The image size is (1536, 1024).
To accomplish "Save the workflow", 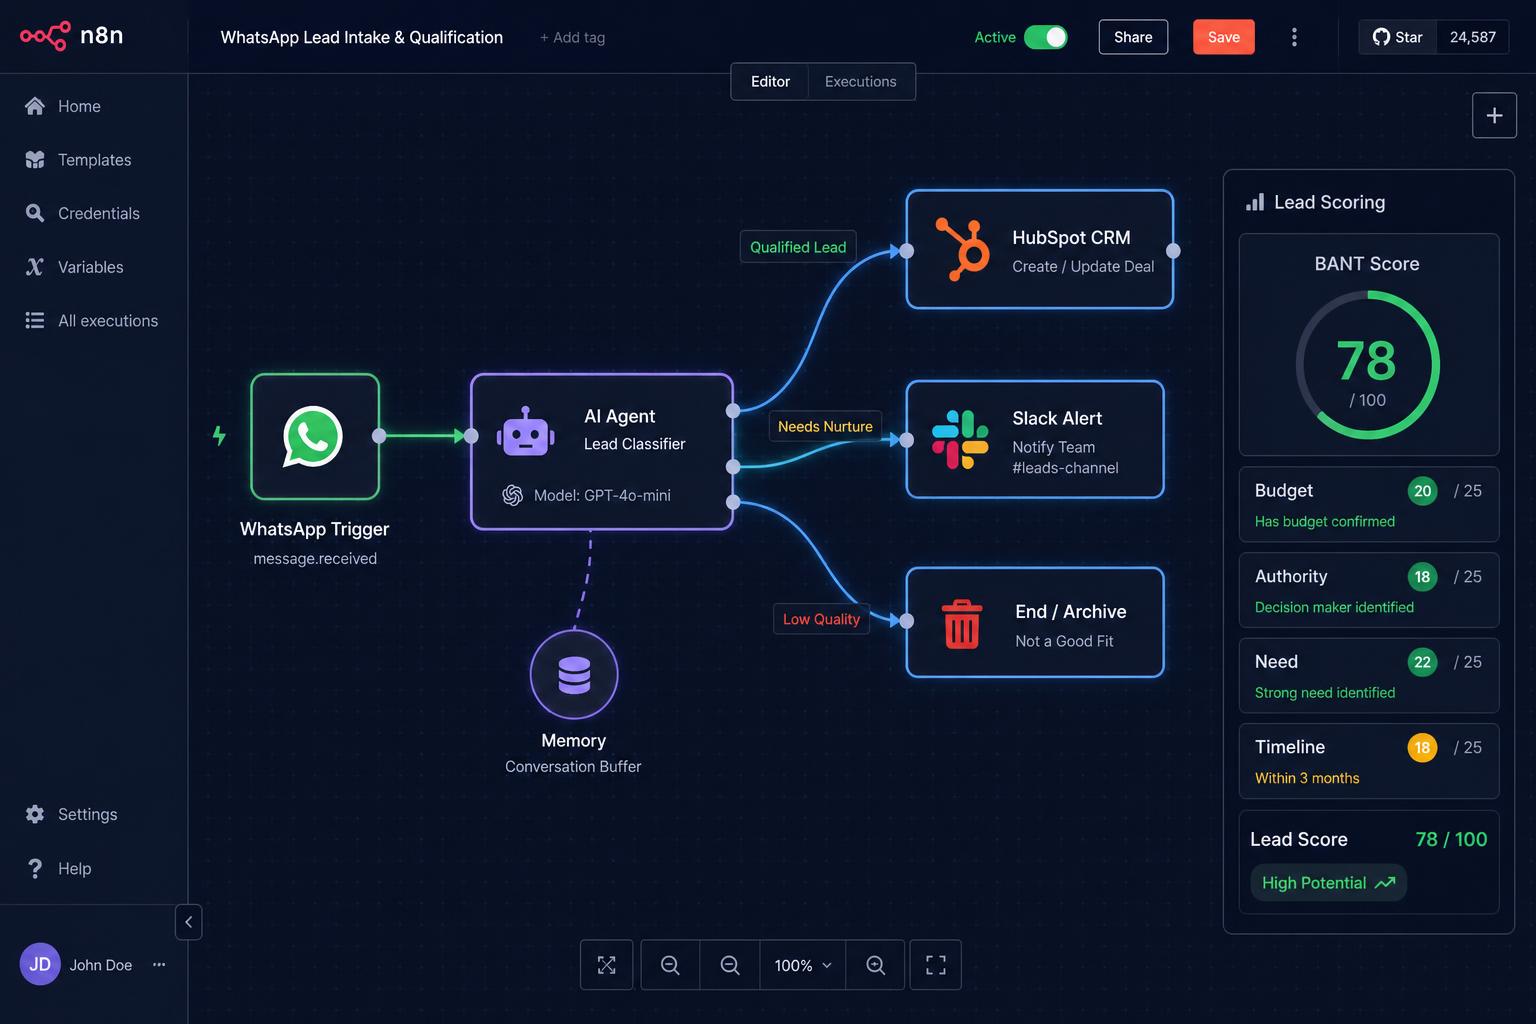I will (1223, 37).
